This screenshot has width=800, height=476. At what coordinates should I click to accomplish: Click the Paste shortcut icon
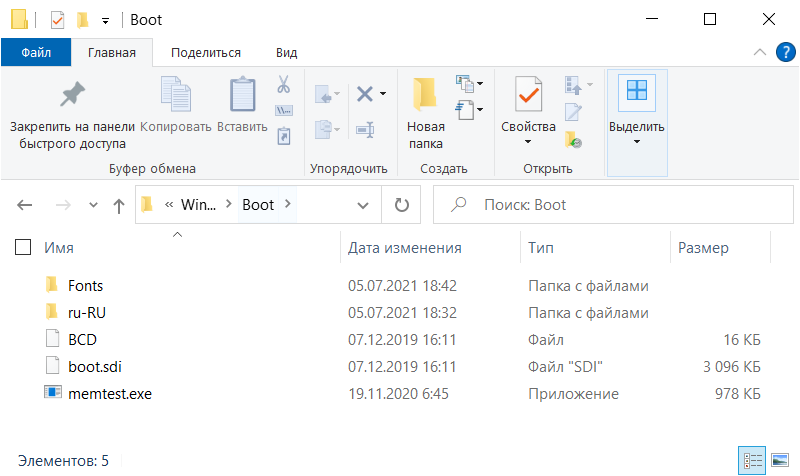[x=284, y=136]
